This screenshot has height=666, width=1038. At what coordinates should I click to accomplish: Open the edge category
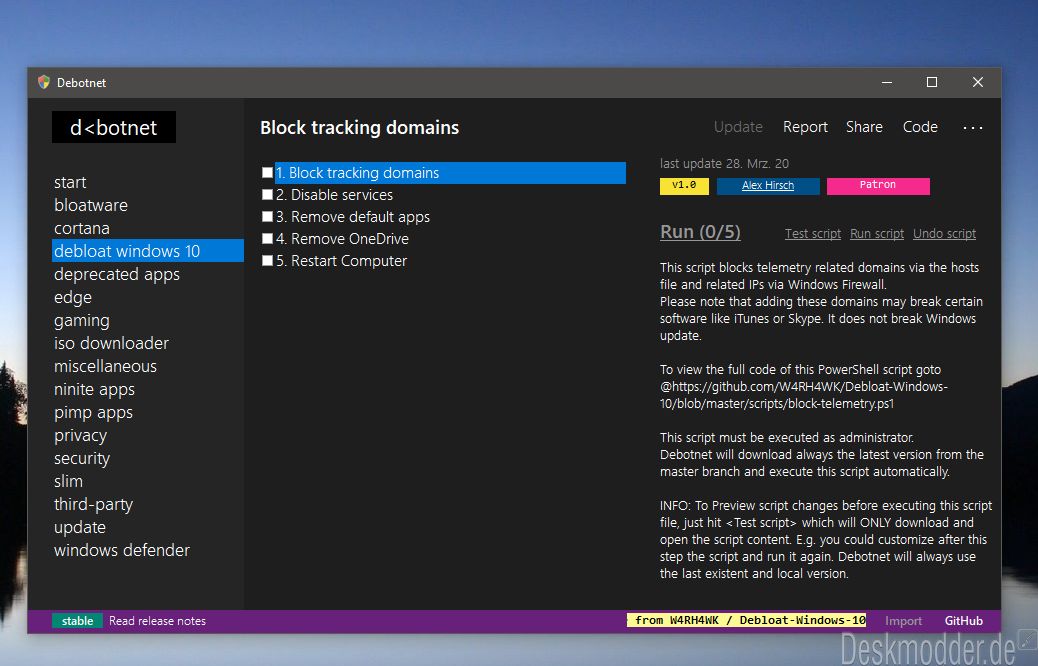(73, 297)
